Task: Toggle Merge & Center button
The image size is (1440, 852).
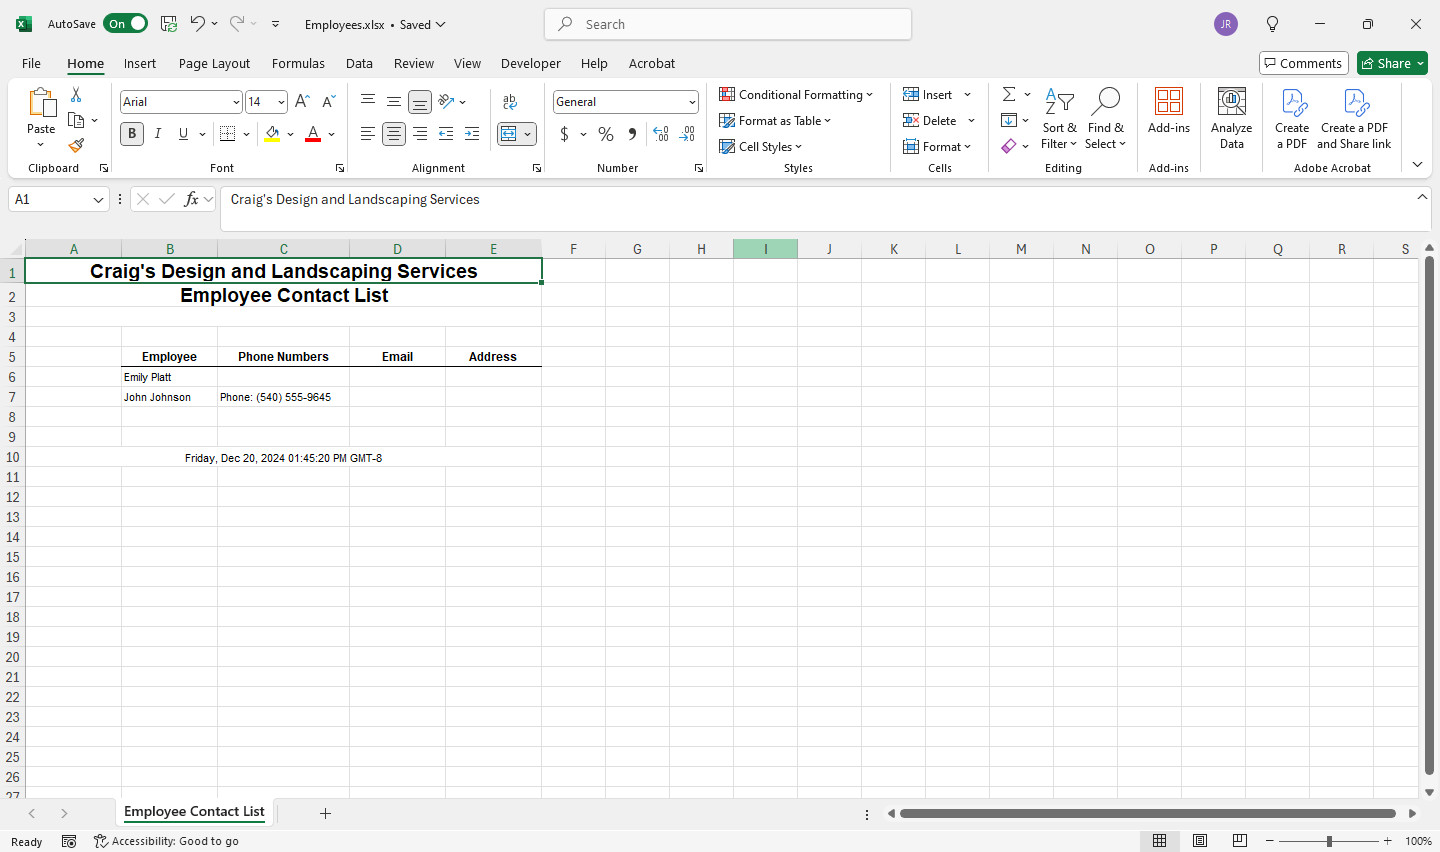Action: coord(509,134)
